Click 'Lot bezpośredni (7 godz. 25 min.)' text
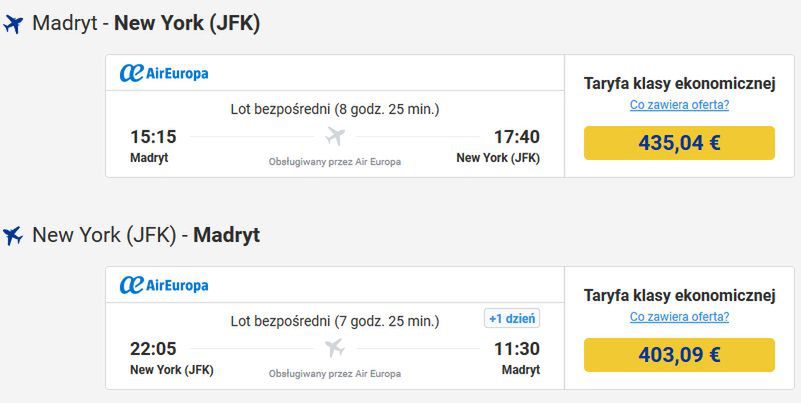 pos(335,321)
